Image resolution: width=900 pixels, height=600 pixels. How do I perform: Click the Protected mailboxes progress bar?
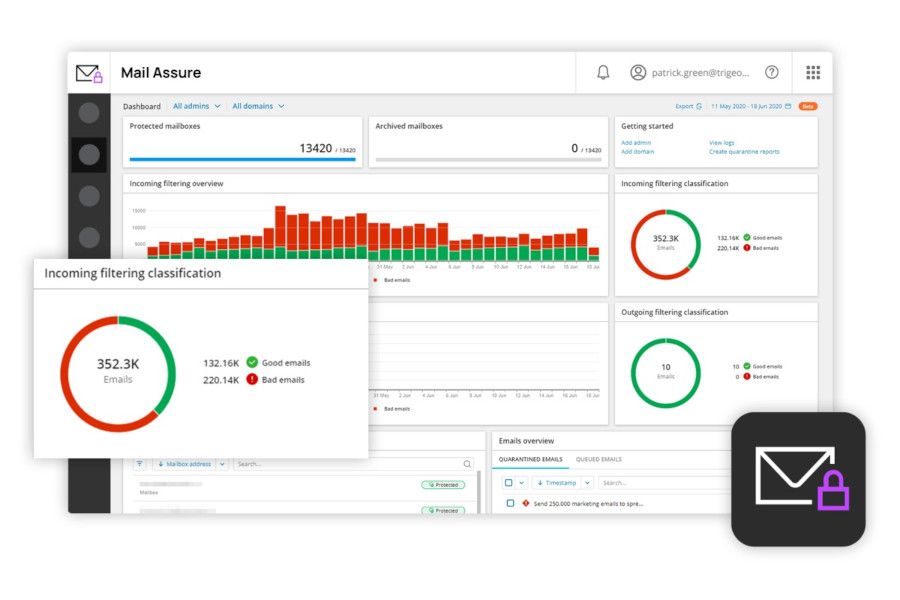[242, 159]
